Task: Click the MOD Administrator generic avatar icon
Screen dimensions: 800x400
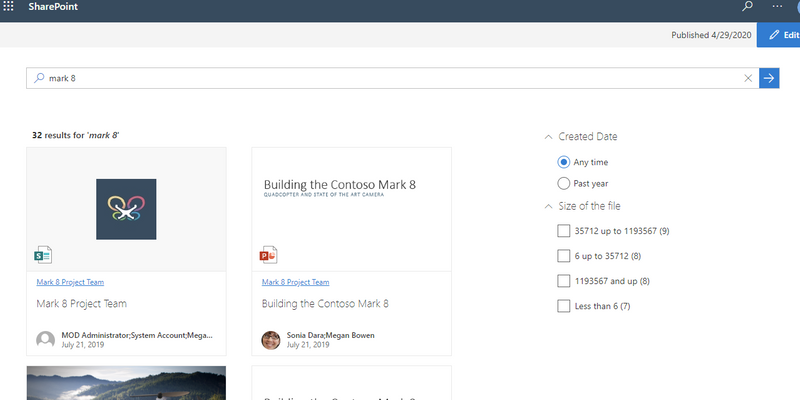Action: [45, 340]
